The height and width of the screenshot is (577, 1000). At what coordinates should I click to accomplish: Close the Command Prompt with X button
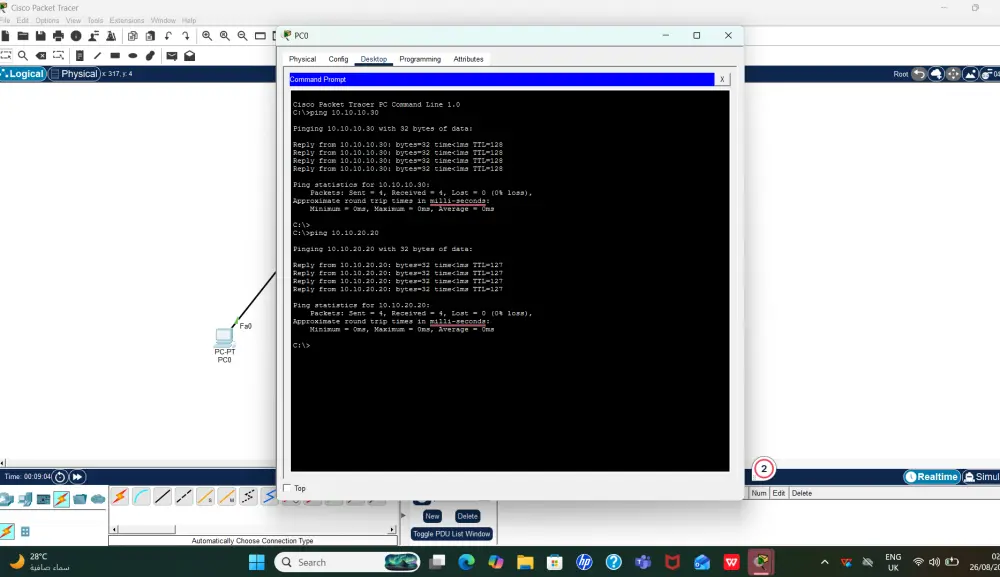(722, 80)
